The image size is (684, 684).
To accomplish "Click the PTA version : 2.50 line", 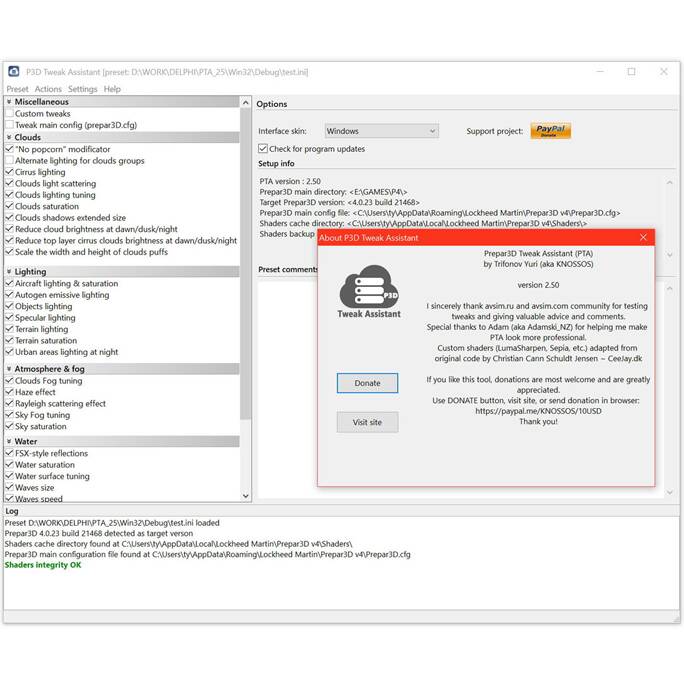I will click(290, 181).
